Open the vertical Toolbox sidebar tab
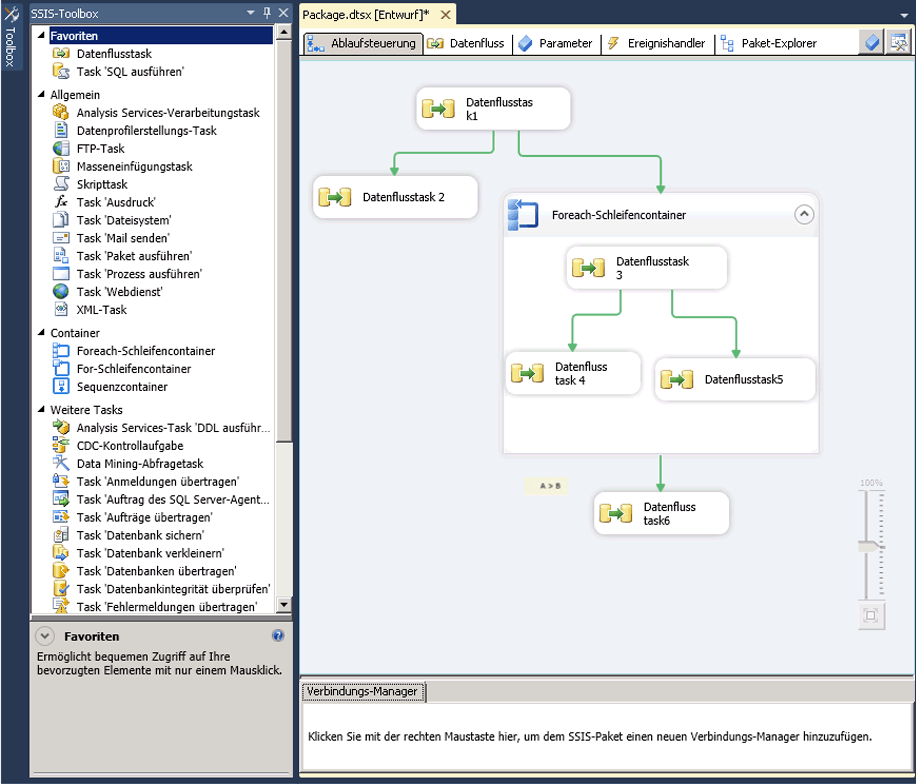This screenshot has height=784, width=916. 12,40
